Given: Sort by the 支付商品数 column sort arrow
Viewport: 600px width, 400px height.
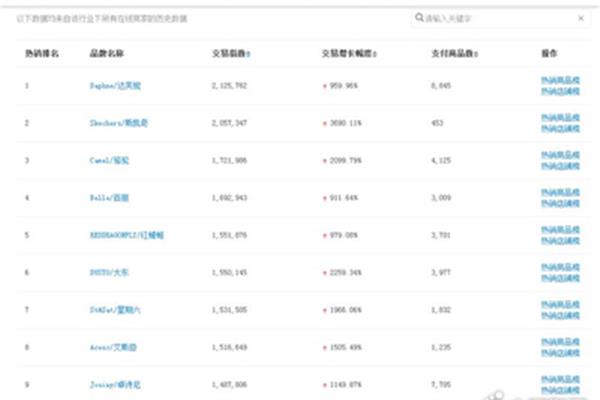Looking at the screenshot, I should click(x=476, y=54).
